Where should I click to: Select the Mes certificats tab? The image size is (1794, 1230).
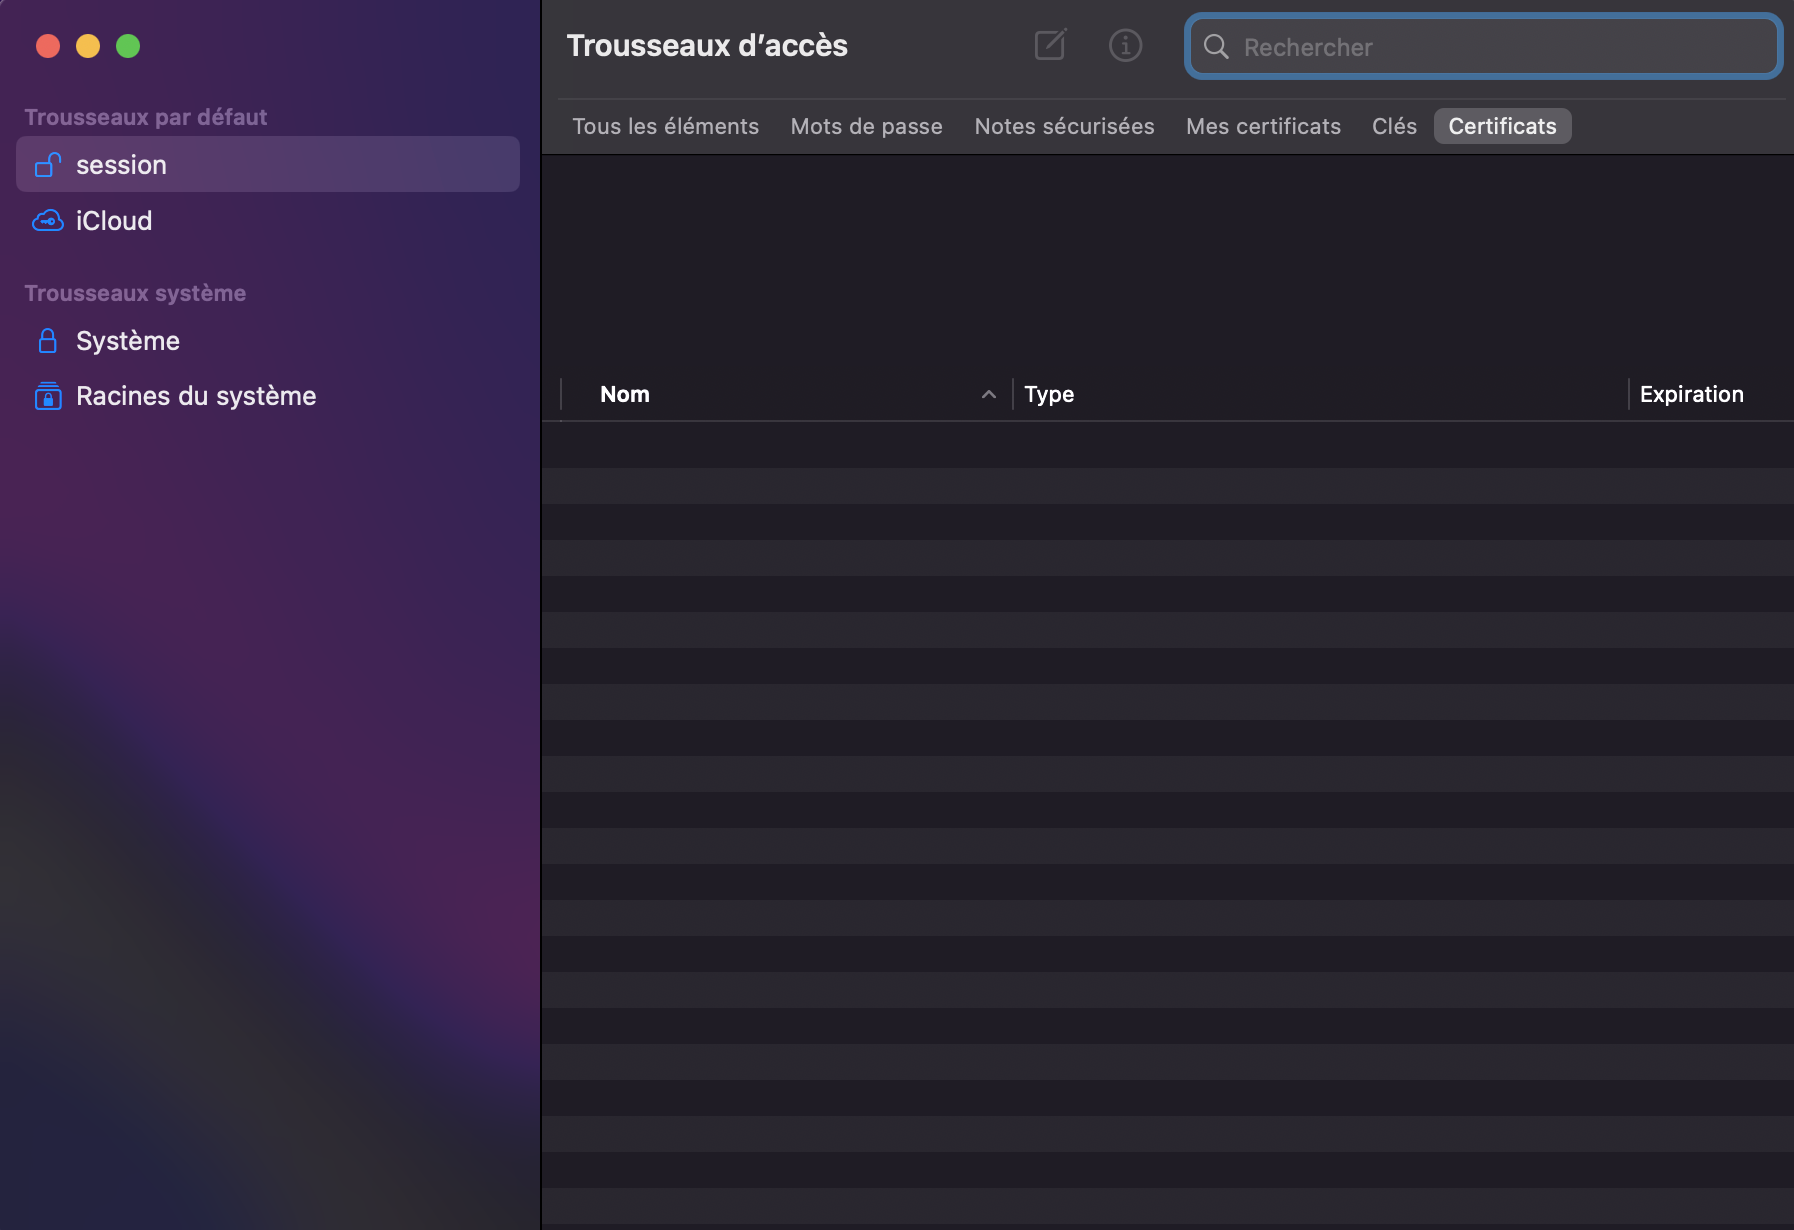click(x=1263, y=126)
